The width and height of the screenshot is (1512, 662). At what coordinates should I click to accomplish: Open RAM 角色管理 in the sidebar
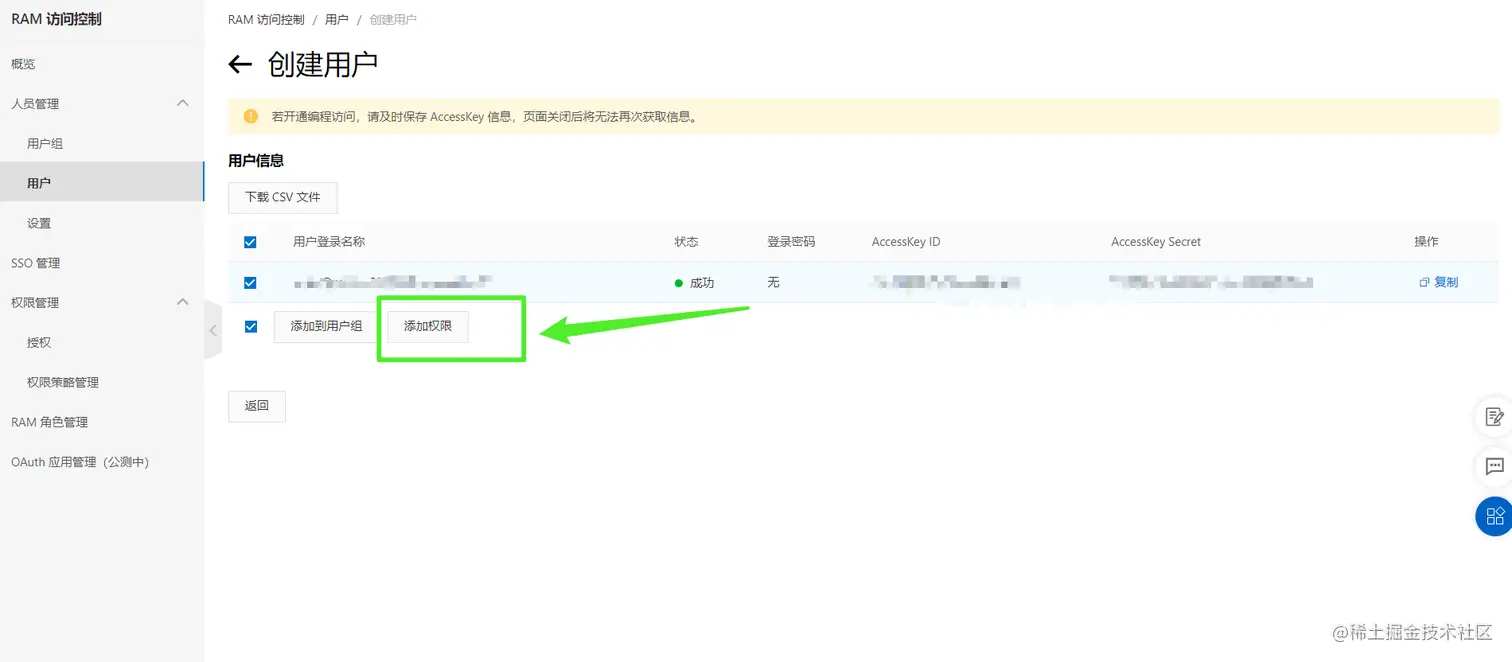click(50, 422)
